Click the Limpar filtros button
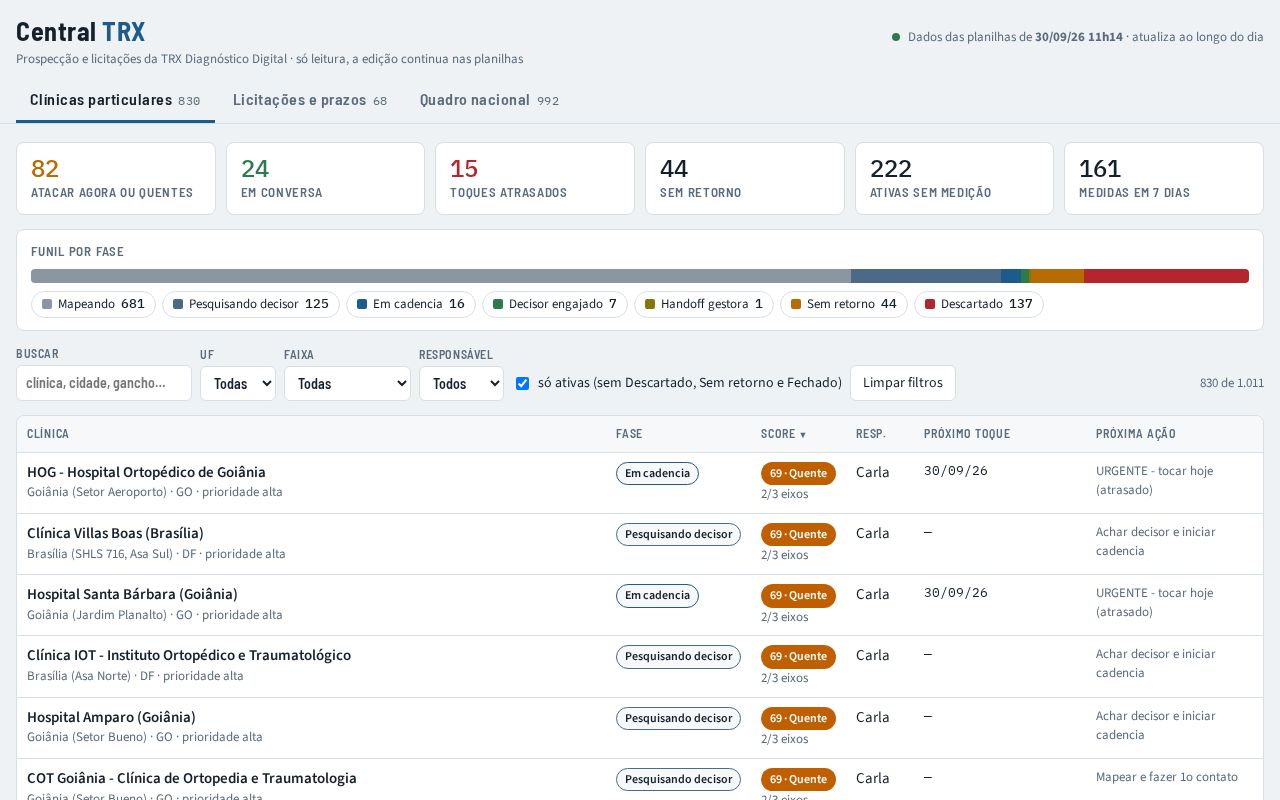The image size is (1280, 800). pos(903,383)
